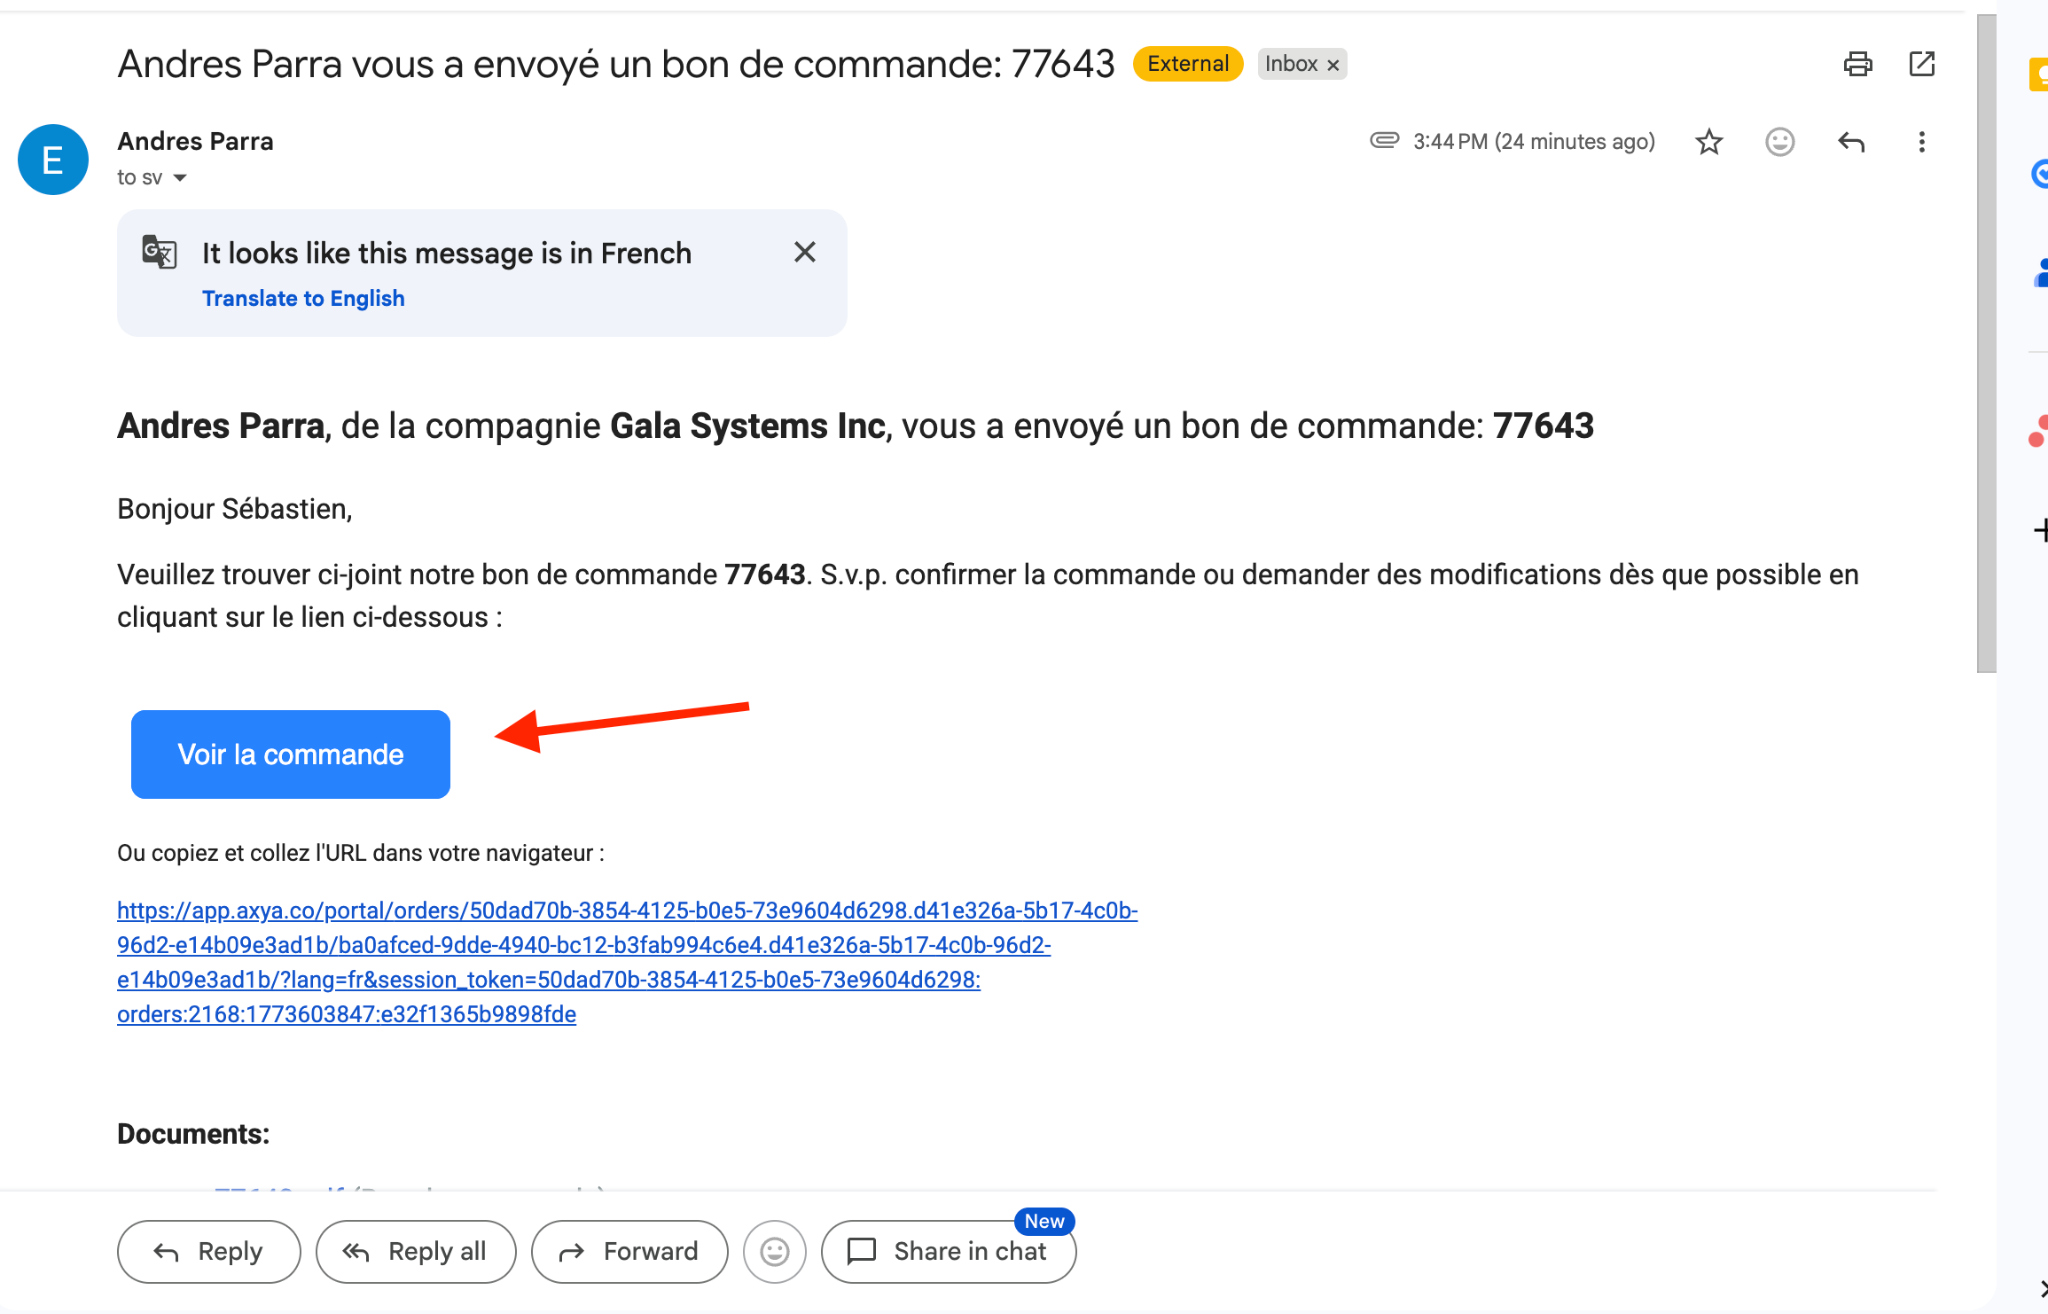Dismiss the French translation banner
The width and height of the screenshot is (2048, 1314).
(x=804, y=252)
